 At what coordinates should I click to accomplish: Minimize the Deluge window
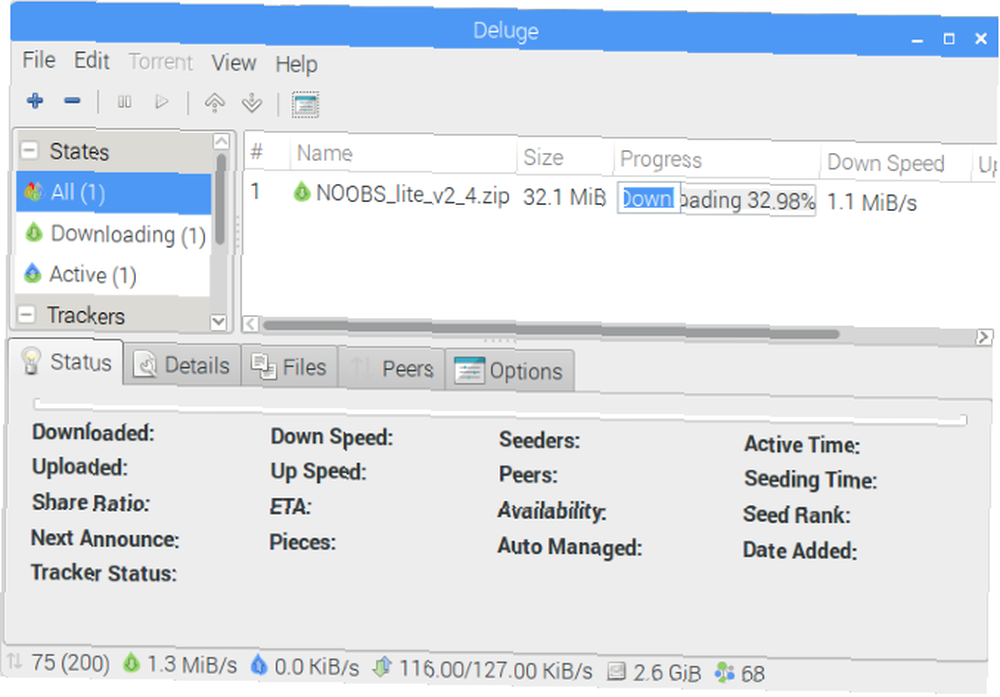pos(917,40)
